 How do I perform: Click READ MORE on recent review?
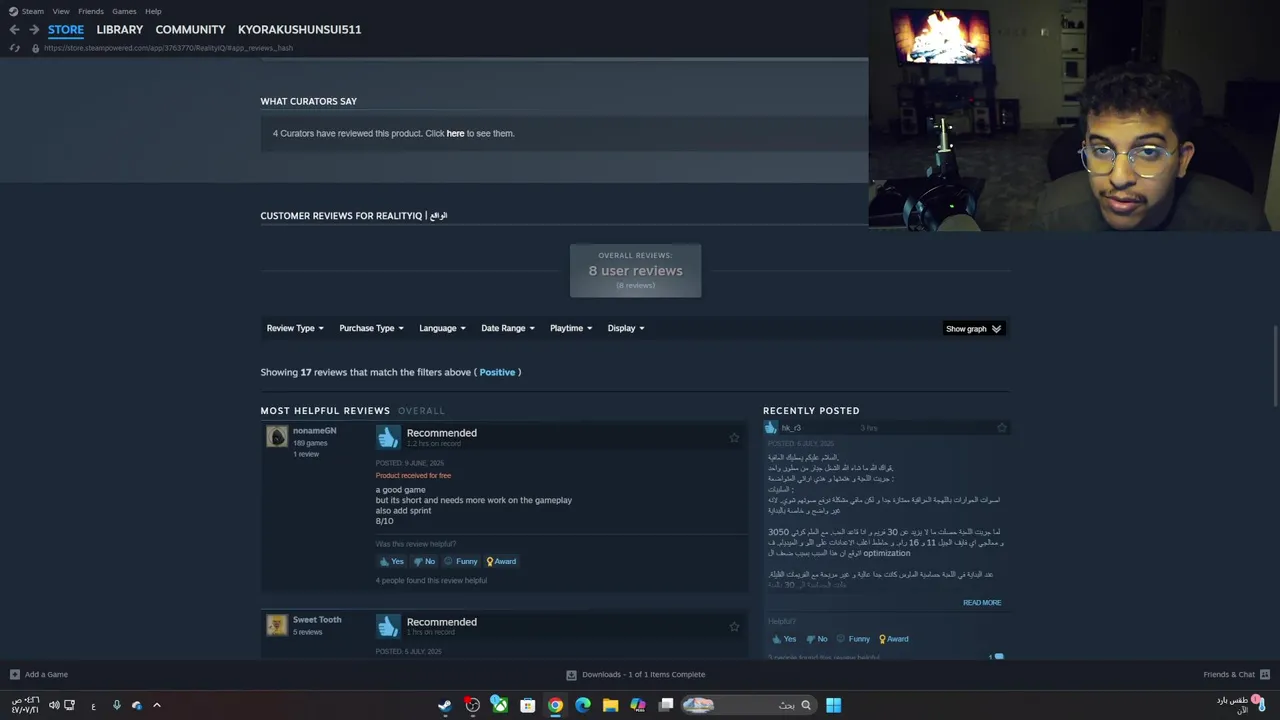[x=982, y=603]
